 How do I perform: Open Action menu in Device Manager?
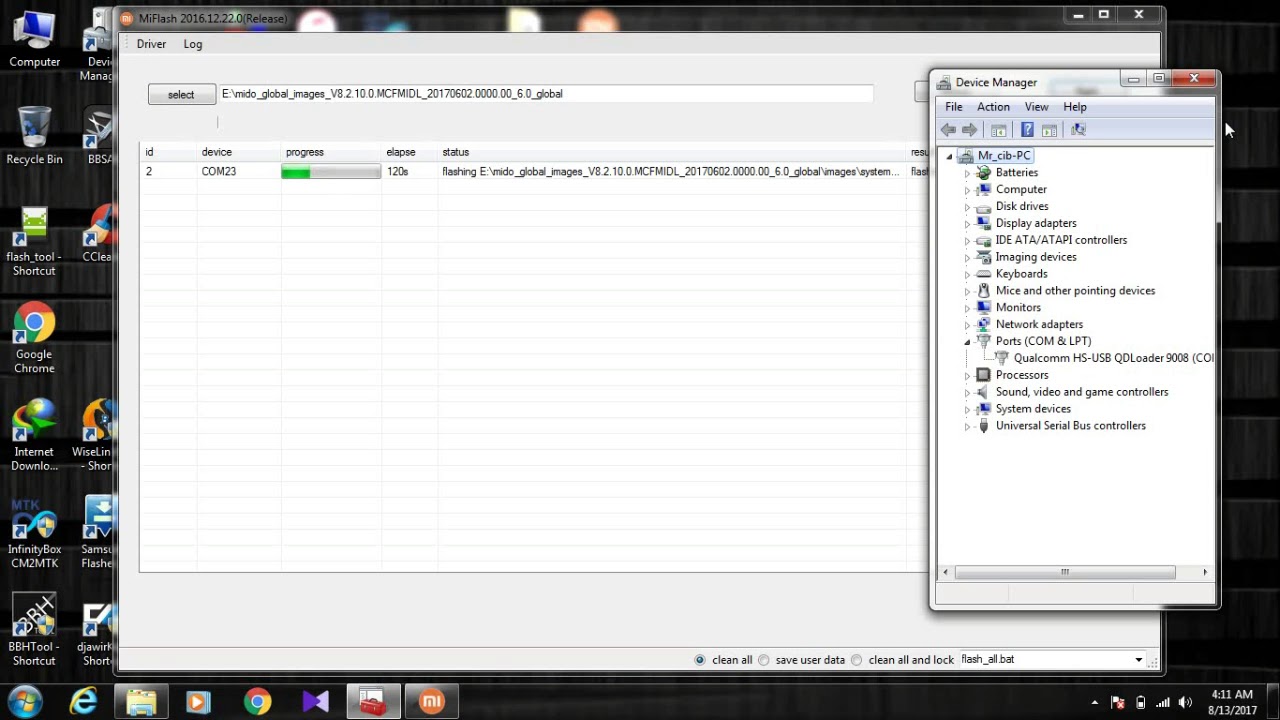(993, 107)
